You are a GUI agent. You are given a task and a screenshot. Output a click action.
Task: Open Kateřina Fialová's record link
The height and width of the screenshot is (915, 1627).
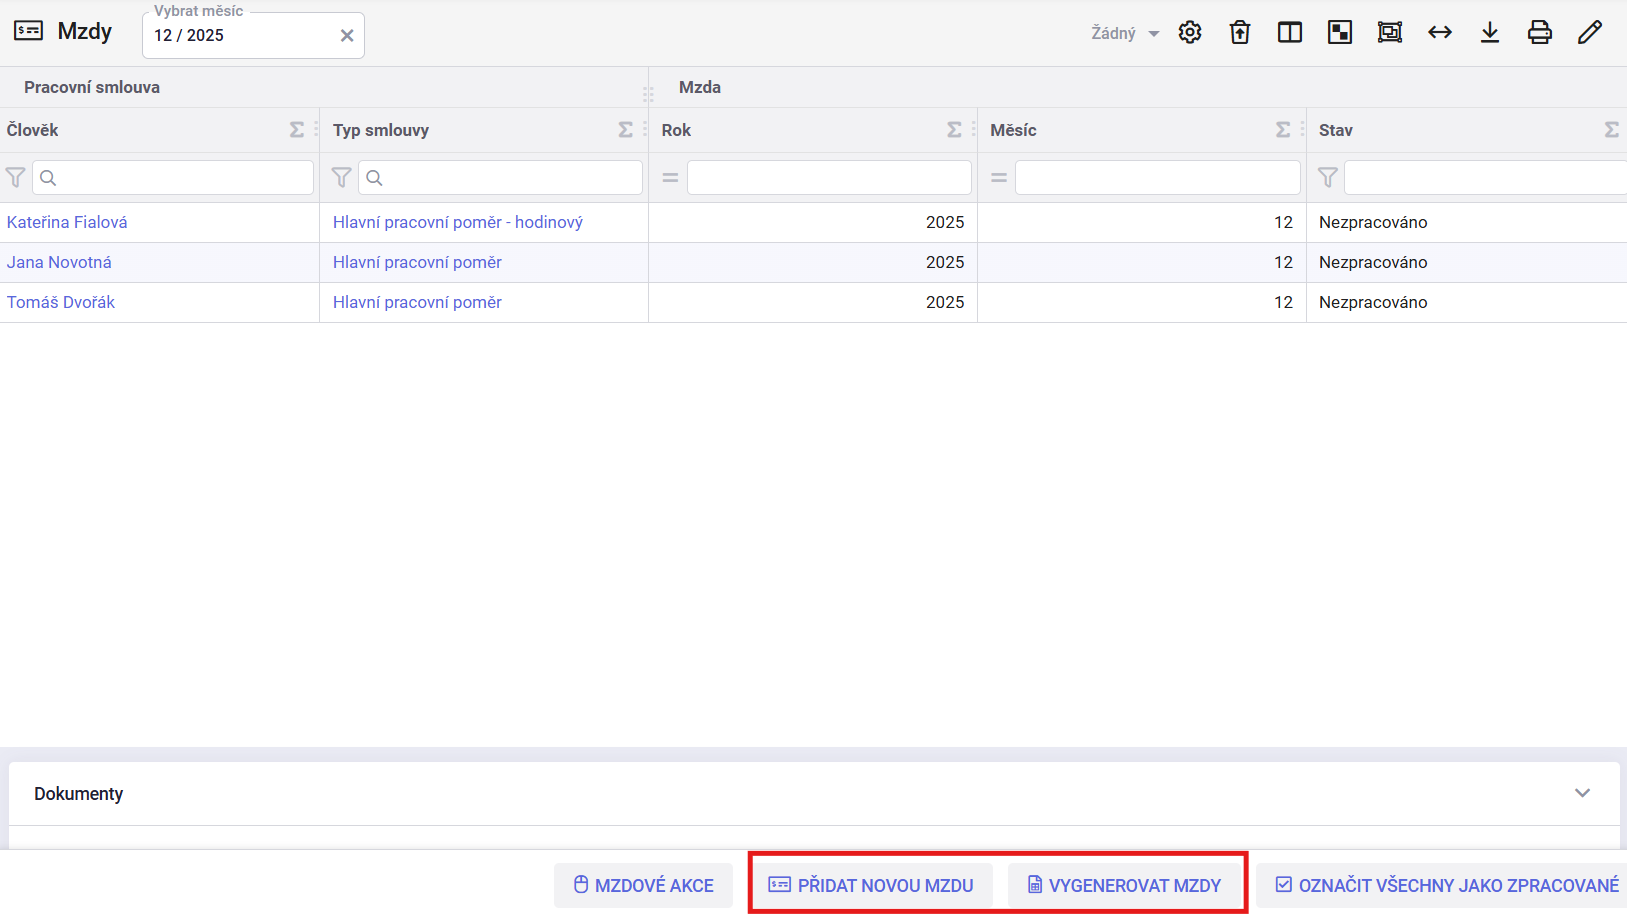67,222
